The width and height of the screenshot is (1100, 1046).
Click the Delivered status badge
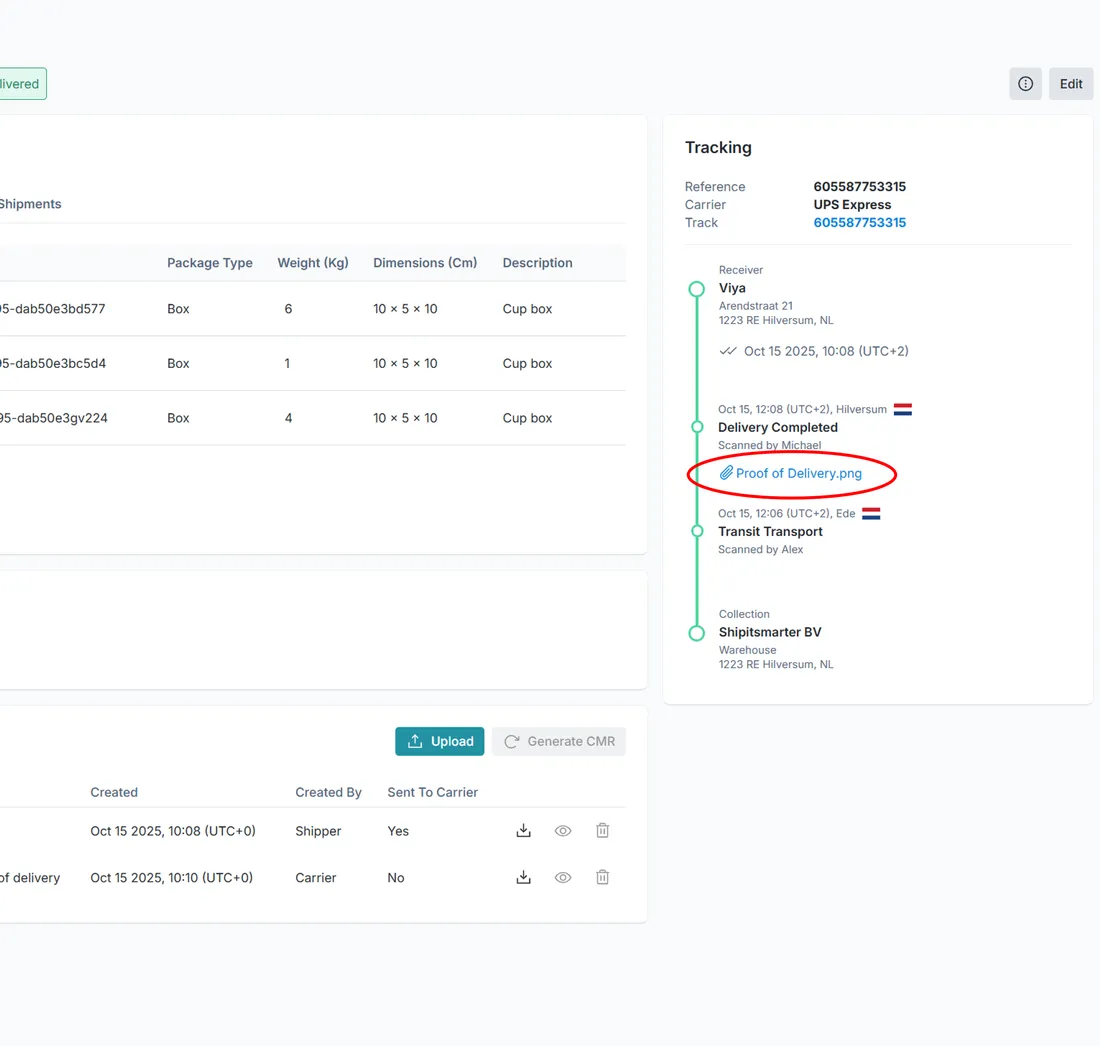tap(22, 84)
